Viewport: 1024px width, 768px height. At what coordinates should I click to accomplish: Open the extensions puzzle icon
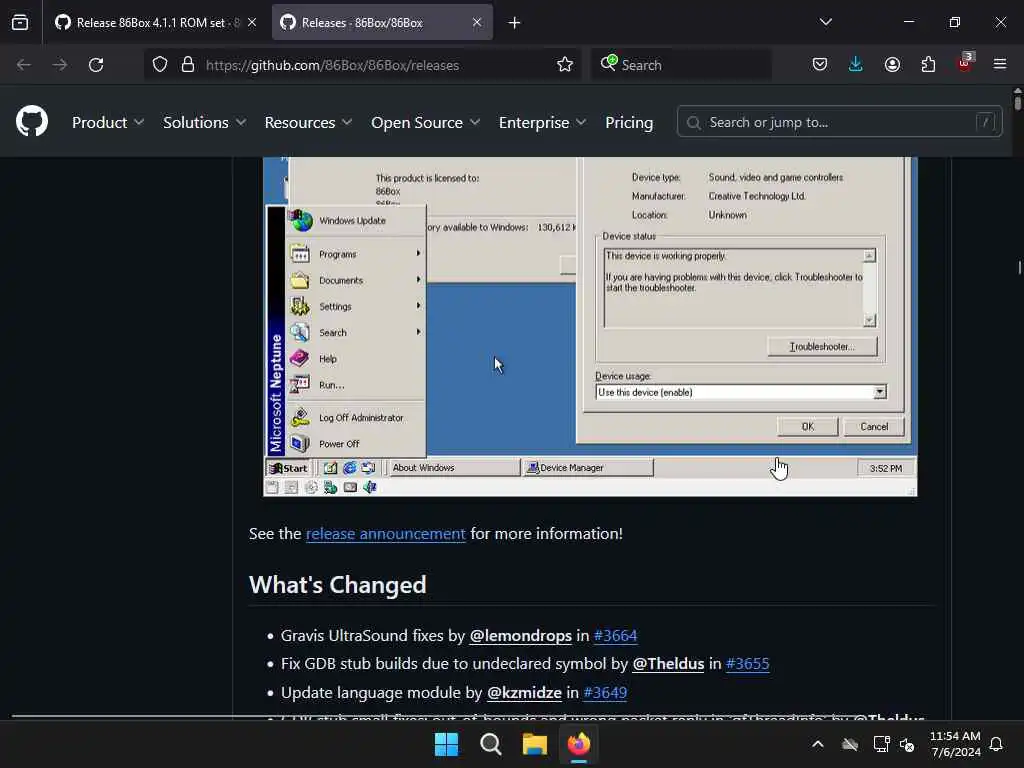[x=928, y=65]
